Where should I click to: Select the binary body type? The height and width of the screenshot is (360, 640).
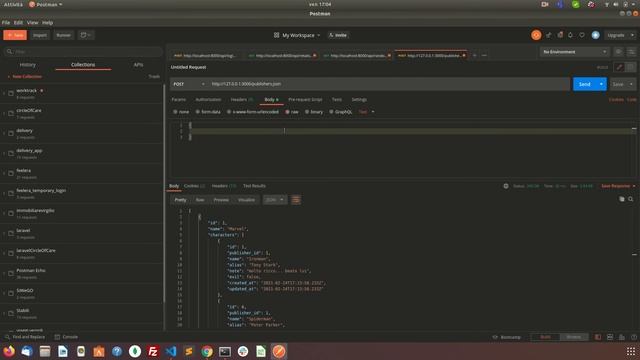(x=314, y=112)
